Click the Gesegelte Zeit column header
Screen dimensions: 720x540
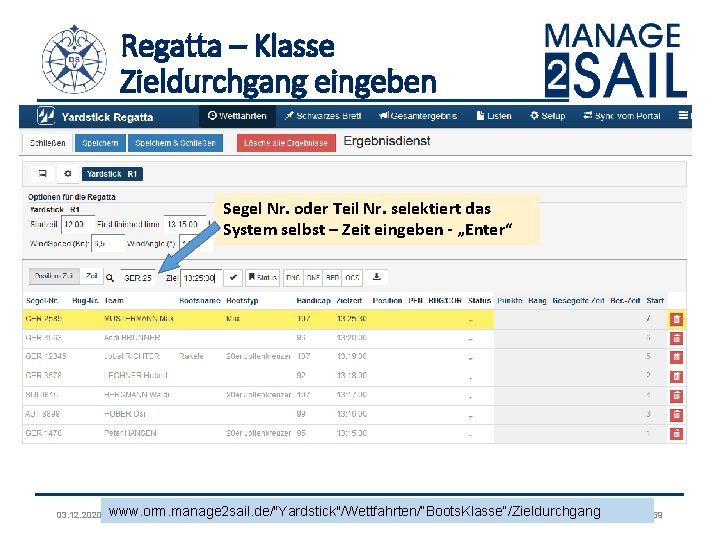578,301
